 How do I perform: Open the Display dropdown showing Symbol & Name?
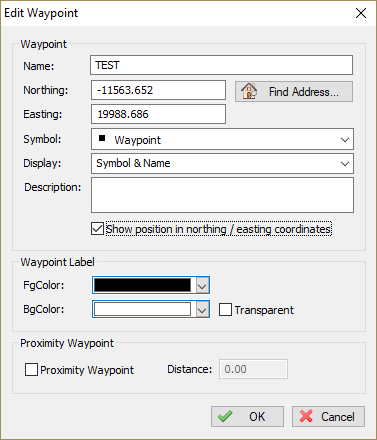222,163
